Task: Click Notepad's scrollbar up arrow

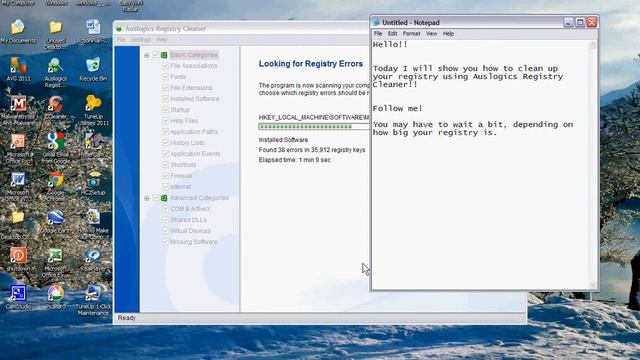Action: 593,44
